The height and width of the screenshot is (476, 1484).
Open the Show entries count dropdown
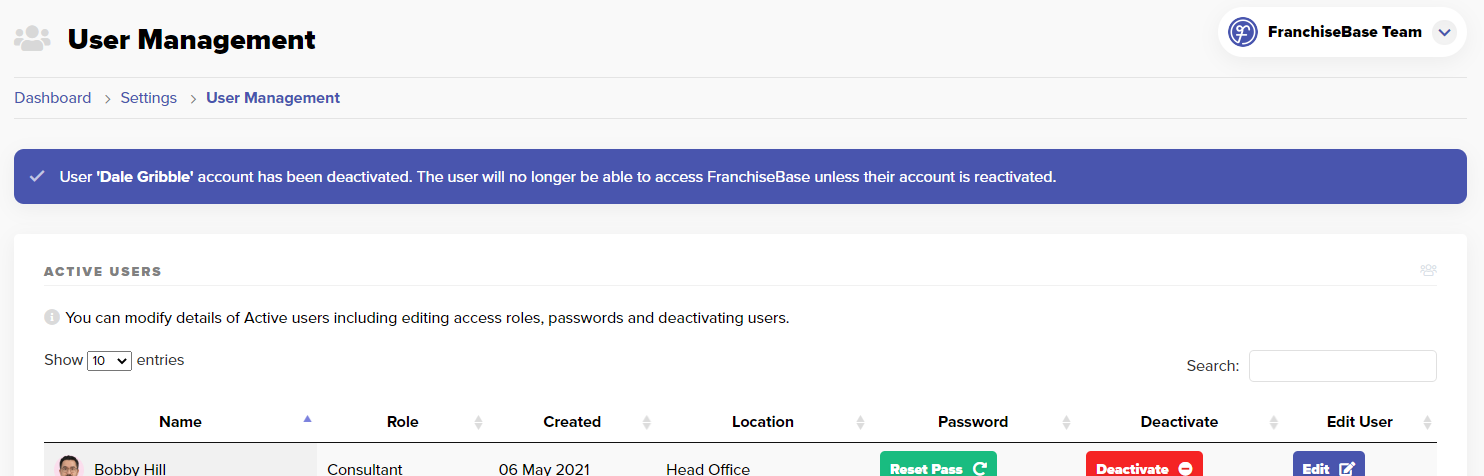(x=110, y=361)
